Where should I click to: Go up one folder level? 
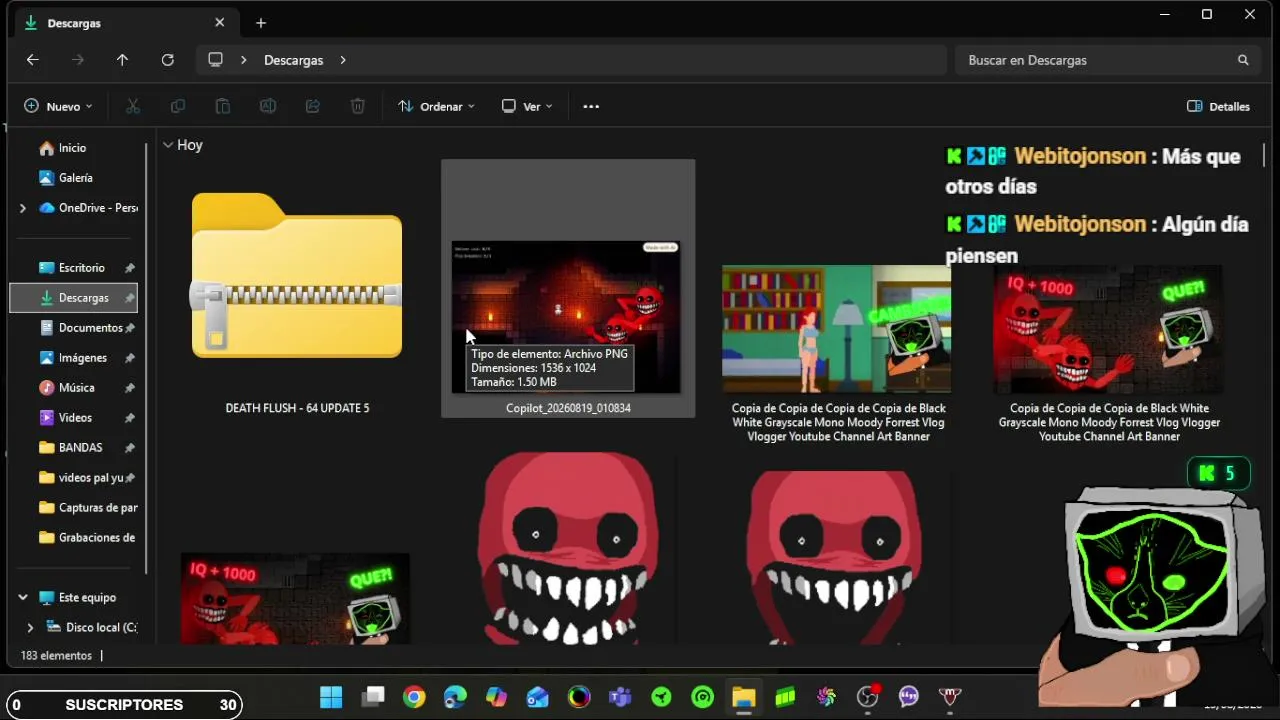122,60
